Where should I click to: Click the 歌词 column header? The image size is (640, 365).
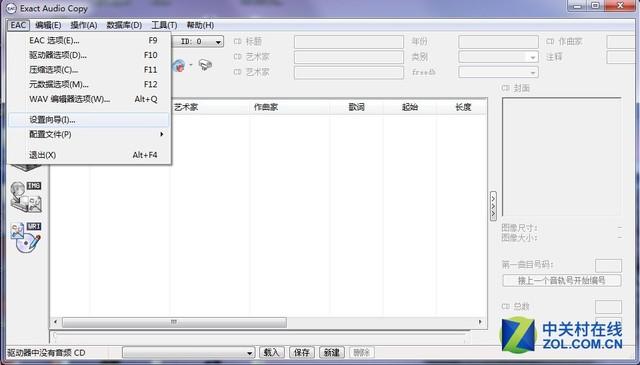coord(356,107)
